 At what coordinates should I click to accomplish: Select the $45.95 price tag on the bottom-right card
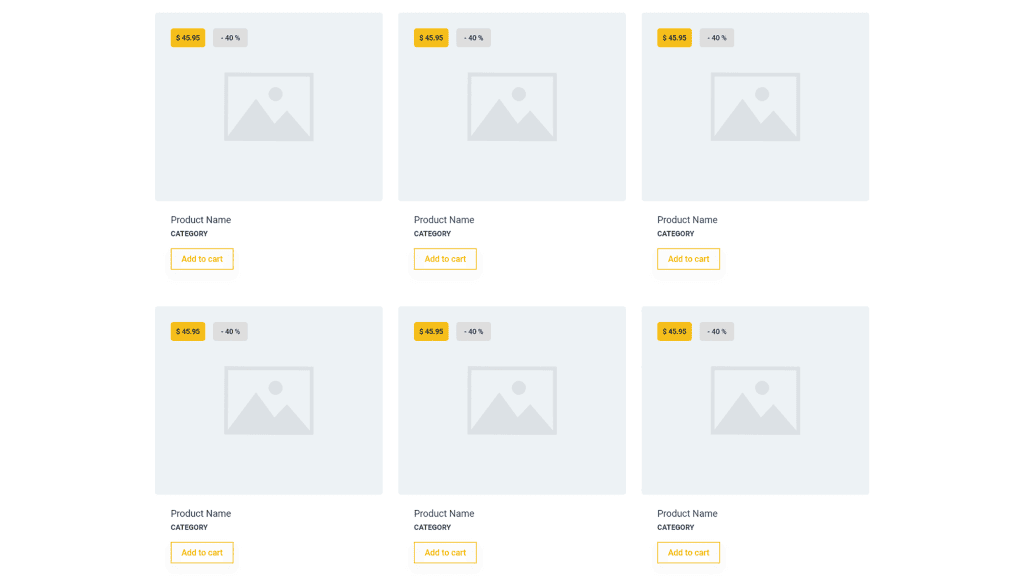(x=674, y=332)
